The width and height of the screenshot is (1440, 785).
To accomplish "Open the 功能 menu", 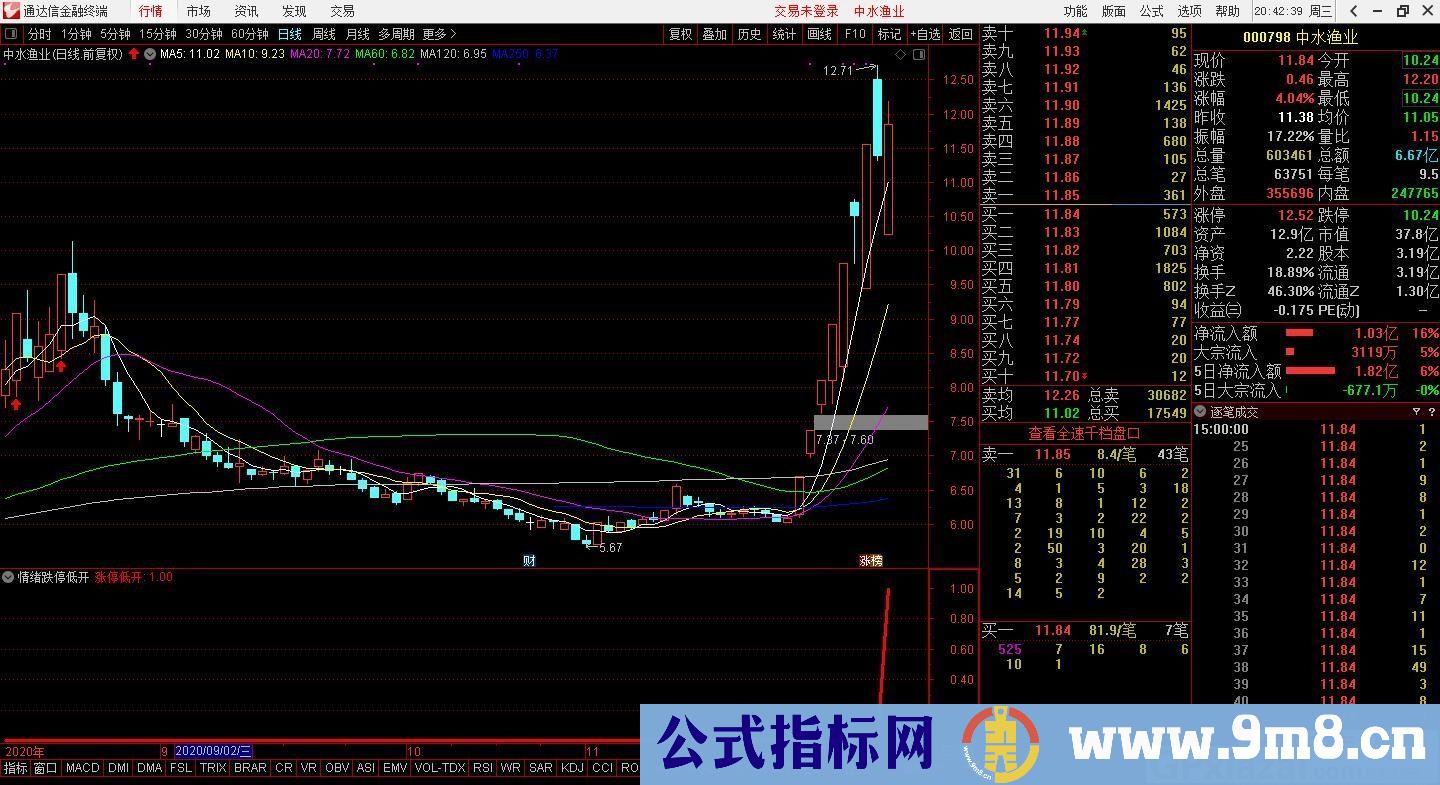I will pos(1075,11).
